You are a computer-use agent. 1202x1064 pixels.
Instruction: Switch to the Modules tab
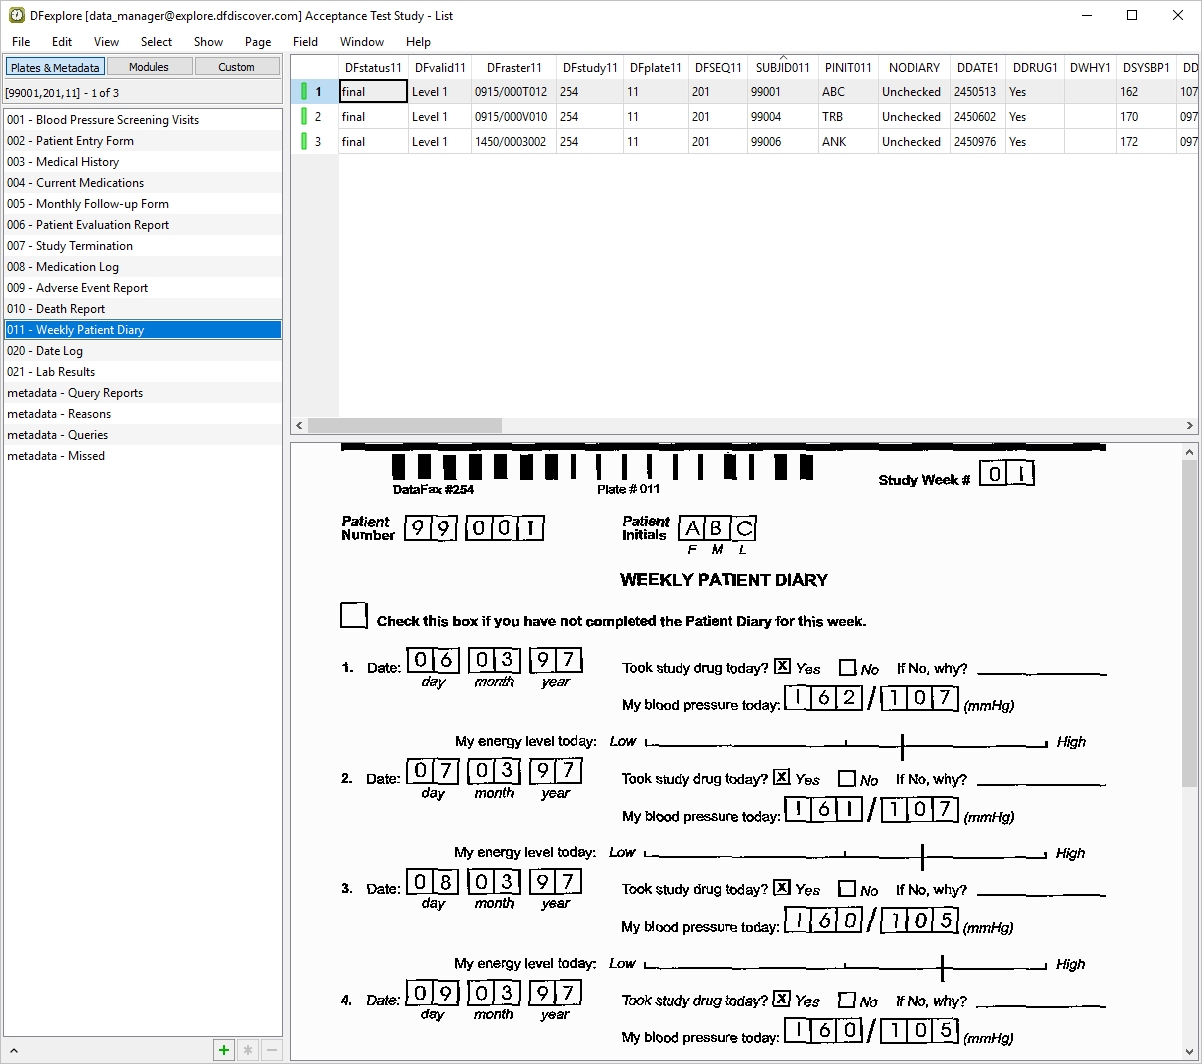[148, 67]
